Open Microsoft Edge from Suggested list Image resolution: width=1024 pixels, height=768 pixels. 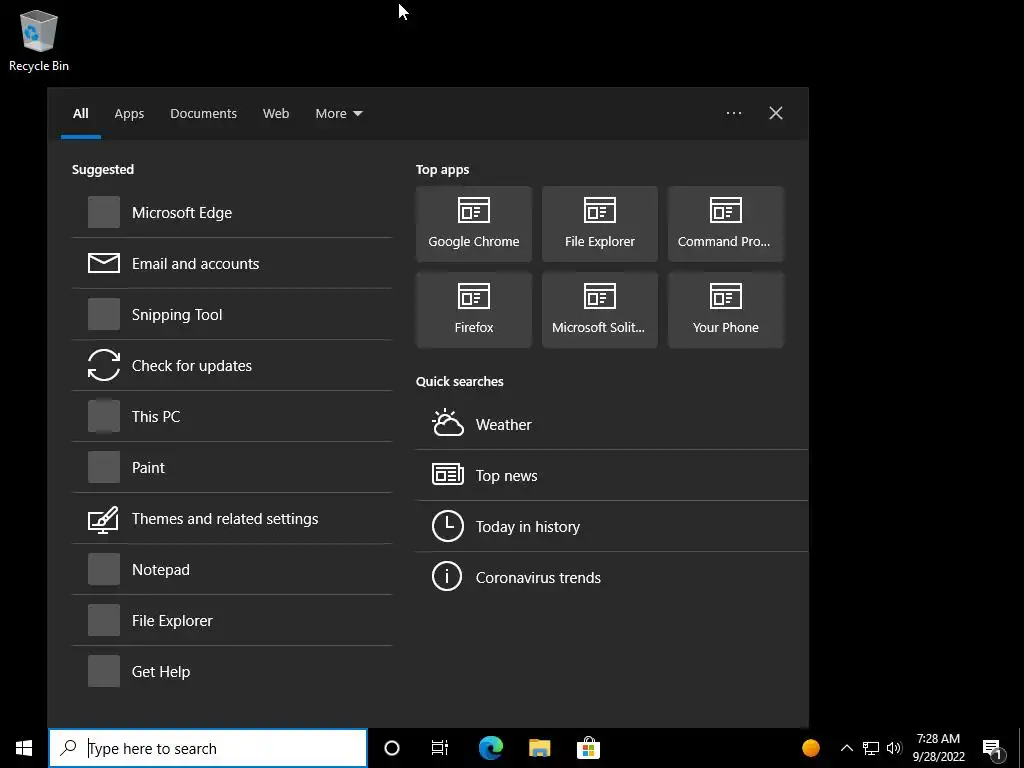(232, 212)
